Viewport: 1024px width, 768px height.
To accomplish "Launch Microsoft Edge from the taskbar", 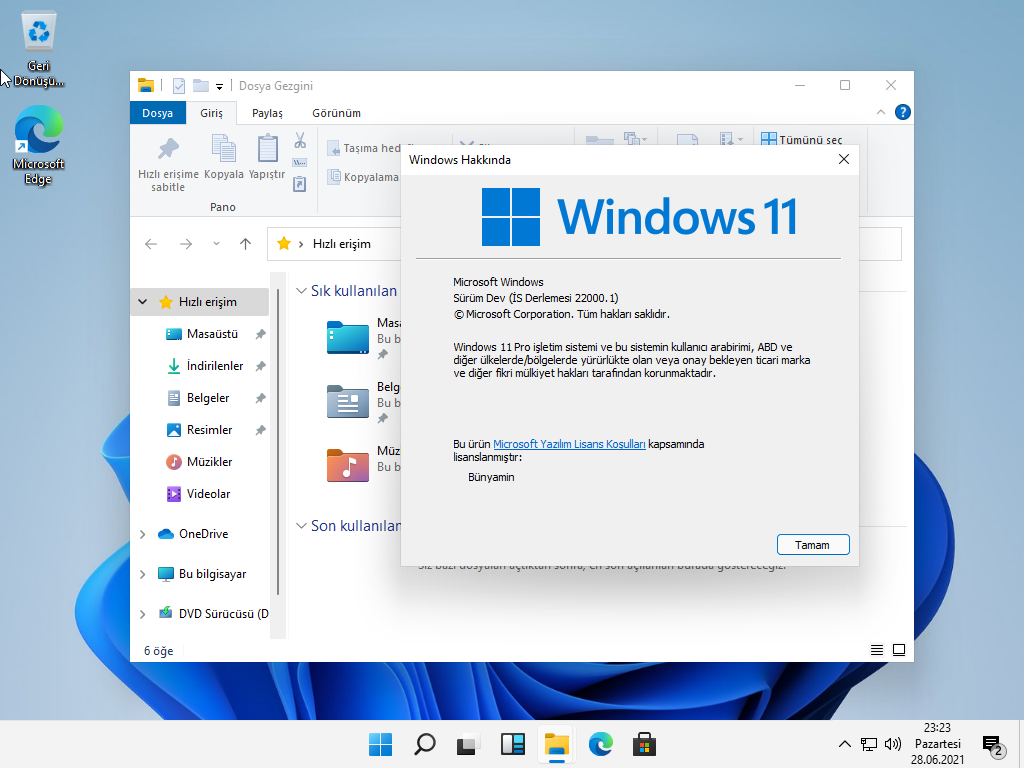I will 600,744.
